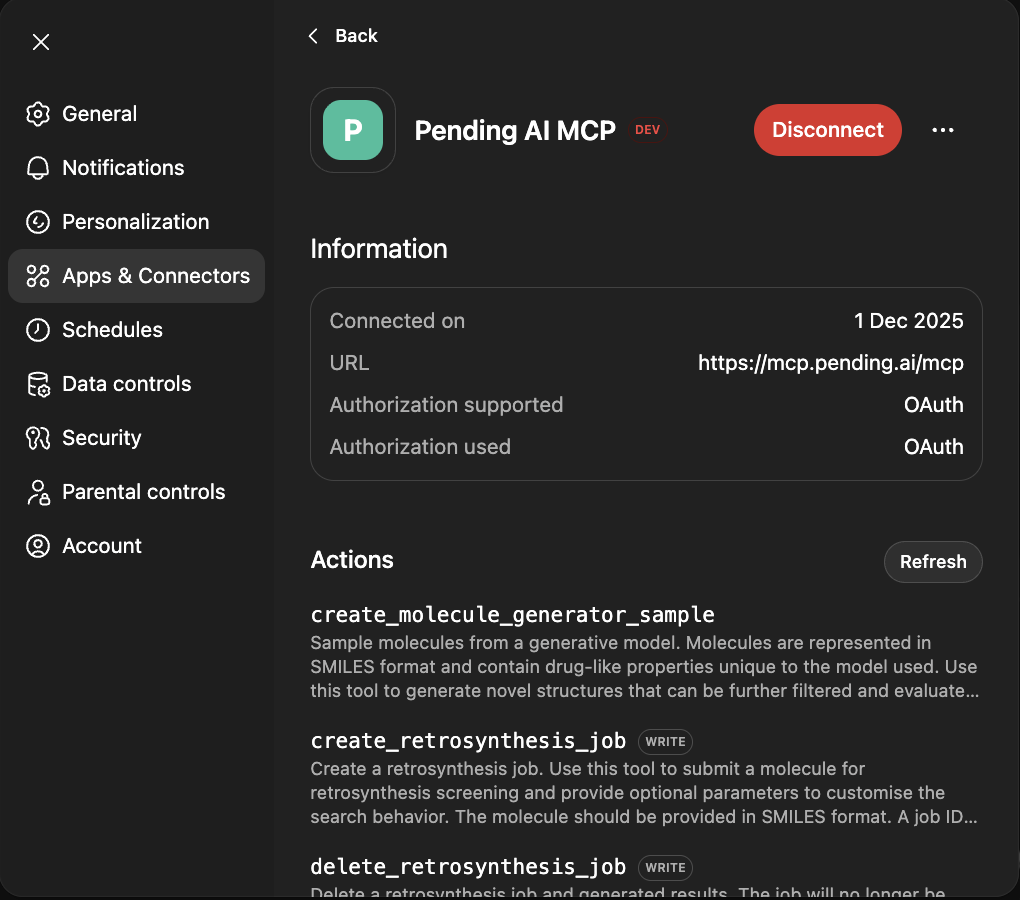Click the Account profile icon

click(38, 546)
